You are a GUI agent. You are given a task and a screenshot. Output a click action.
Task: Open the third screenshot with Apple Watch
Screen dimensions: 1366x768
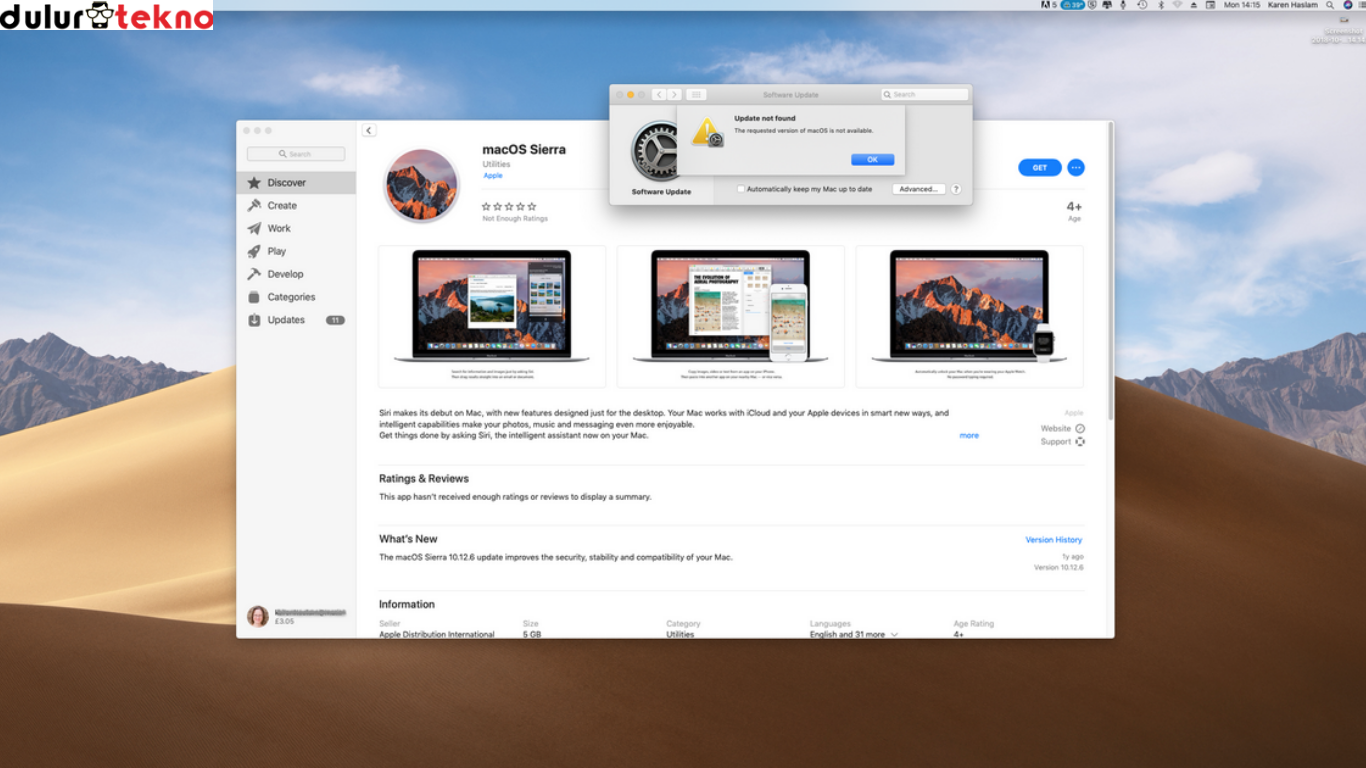970,316
